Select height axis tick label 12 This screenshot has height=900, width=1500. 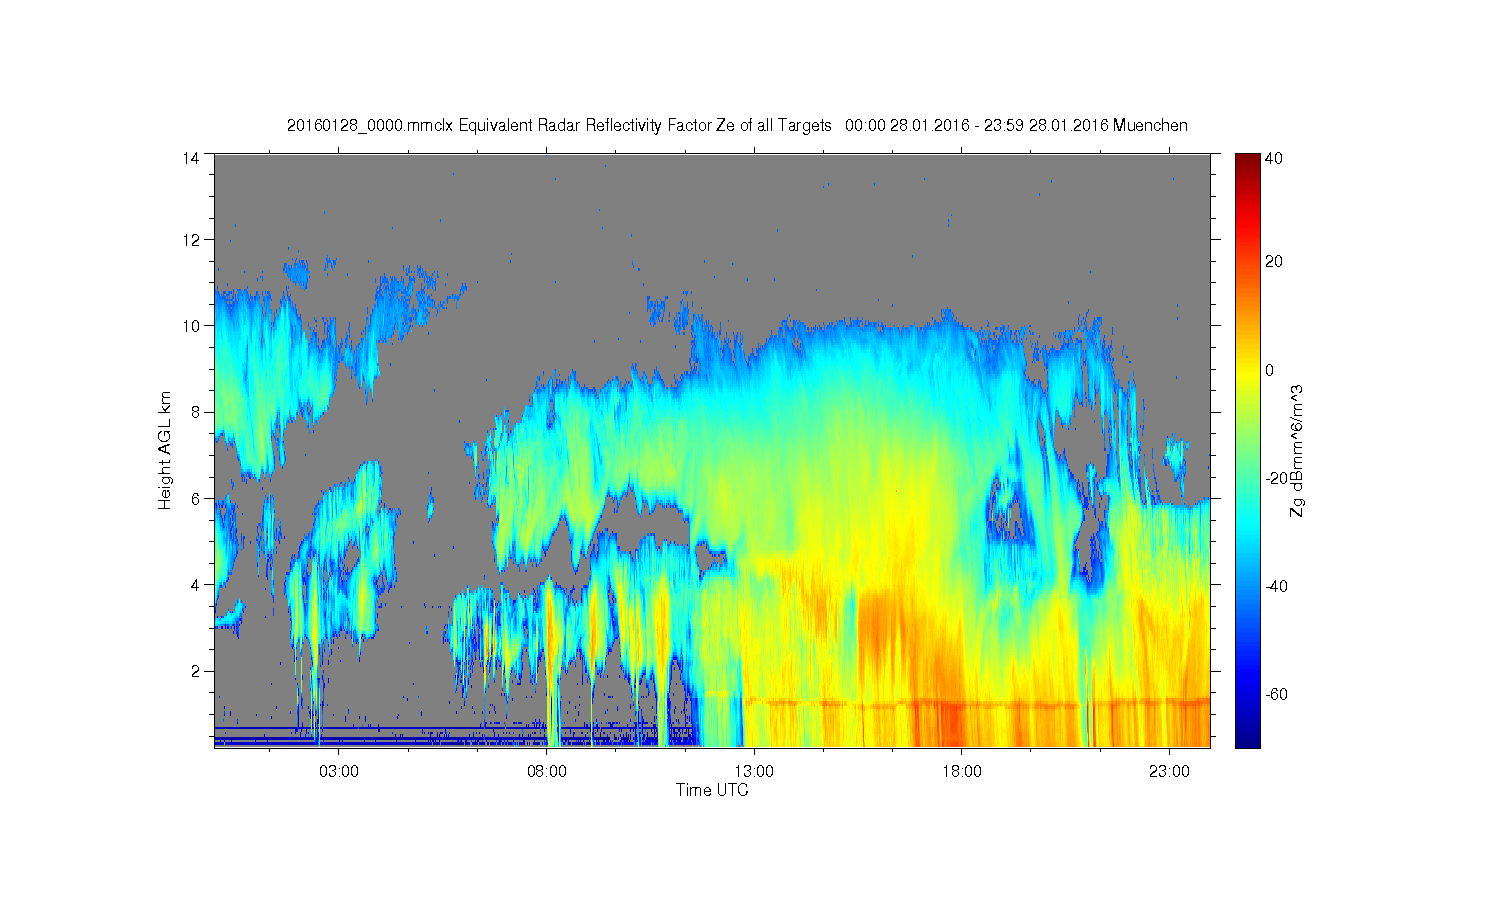click(190, 240)
